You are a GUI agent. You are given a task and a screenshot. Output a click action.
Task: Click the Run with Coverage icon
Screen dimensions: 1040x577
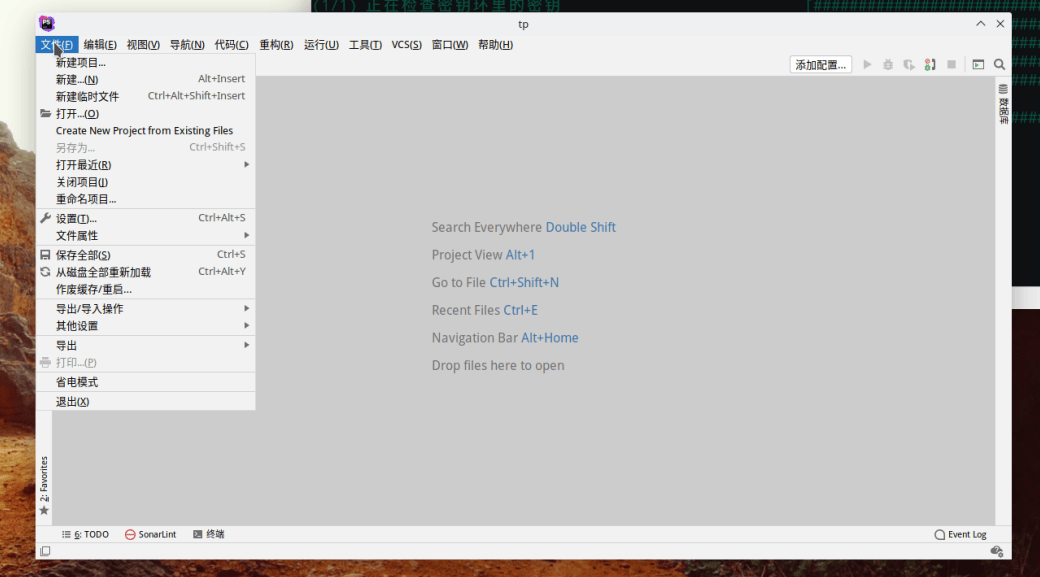tap(909, 65)
